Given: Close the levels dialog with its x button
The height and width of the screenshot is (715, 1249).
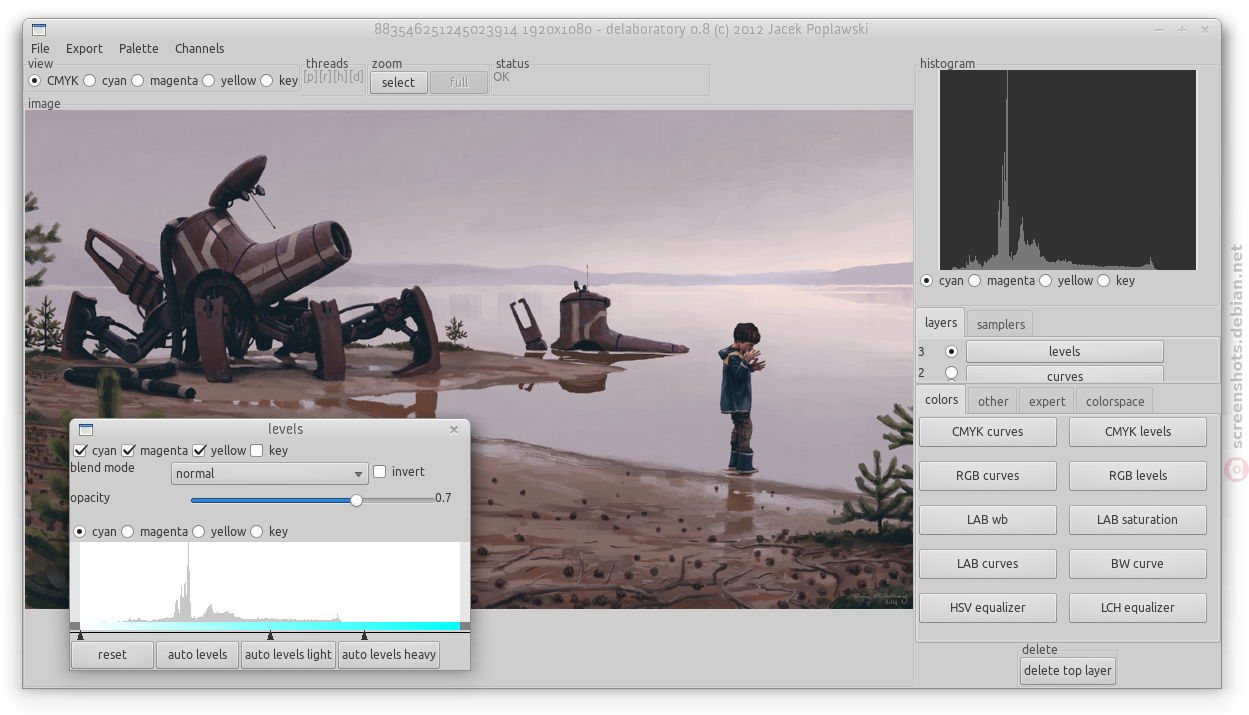Looking at the screenshot, I should tap(454, 429).
